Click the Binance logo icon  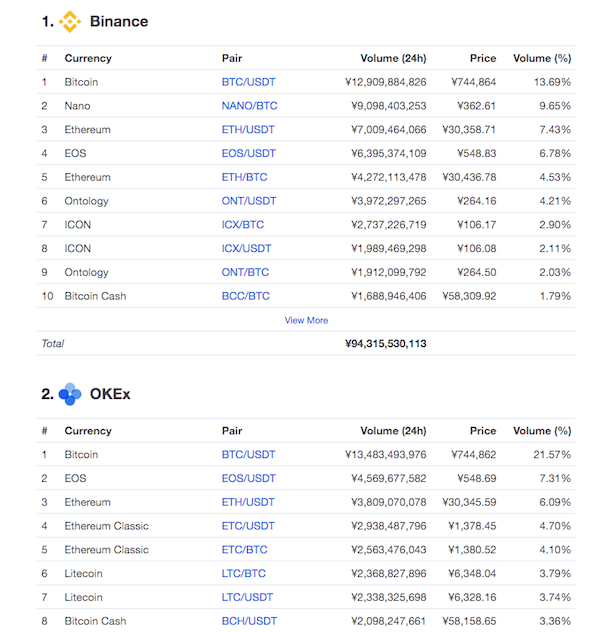70,21
